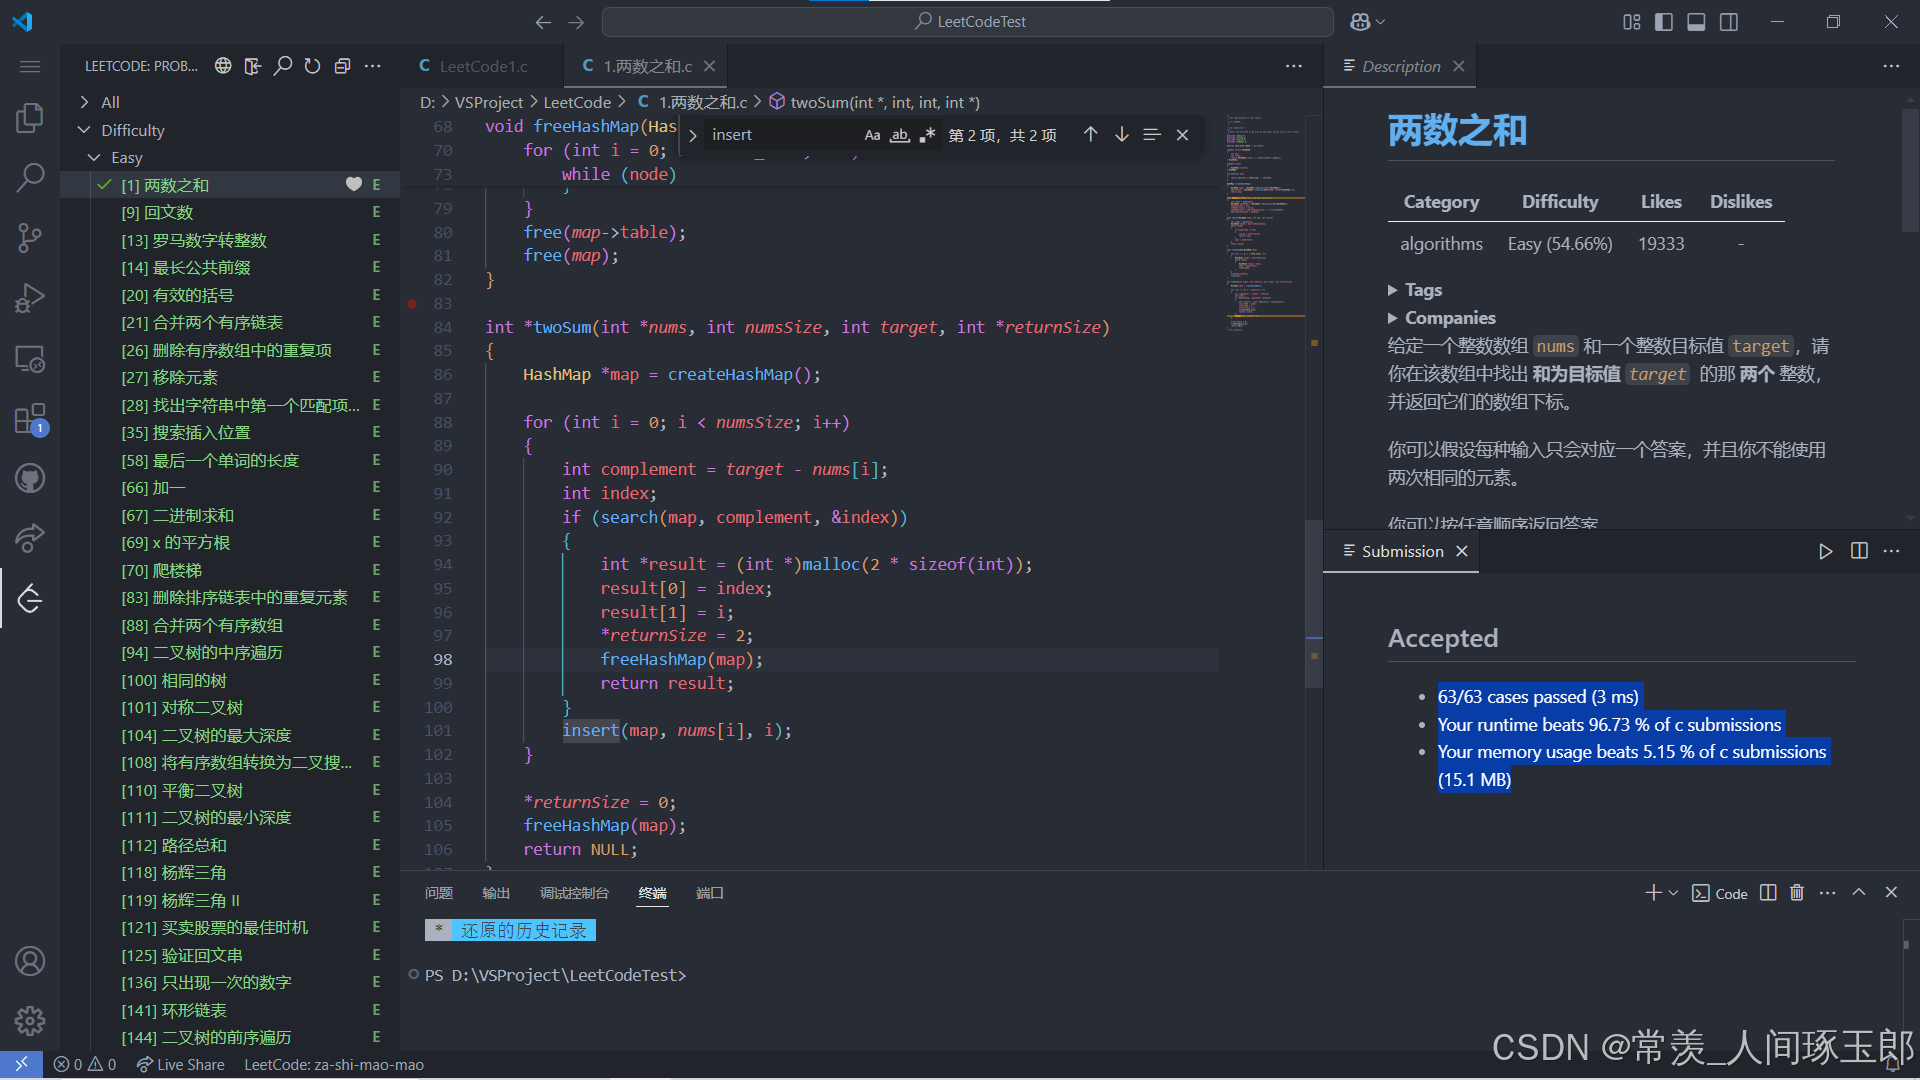Enable whole word matching

tap(899, 134)
